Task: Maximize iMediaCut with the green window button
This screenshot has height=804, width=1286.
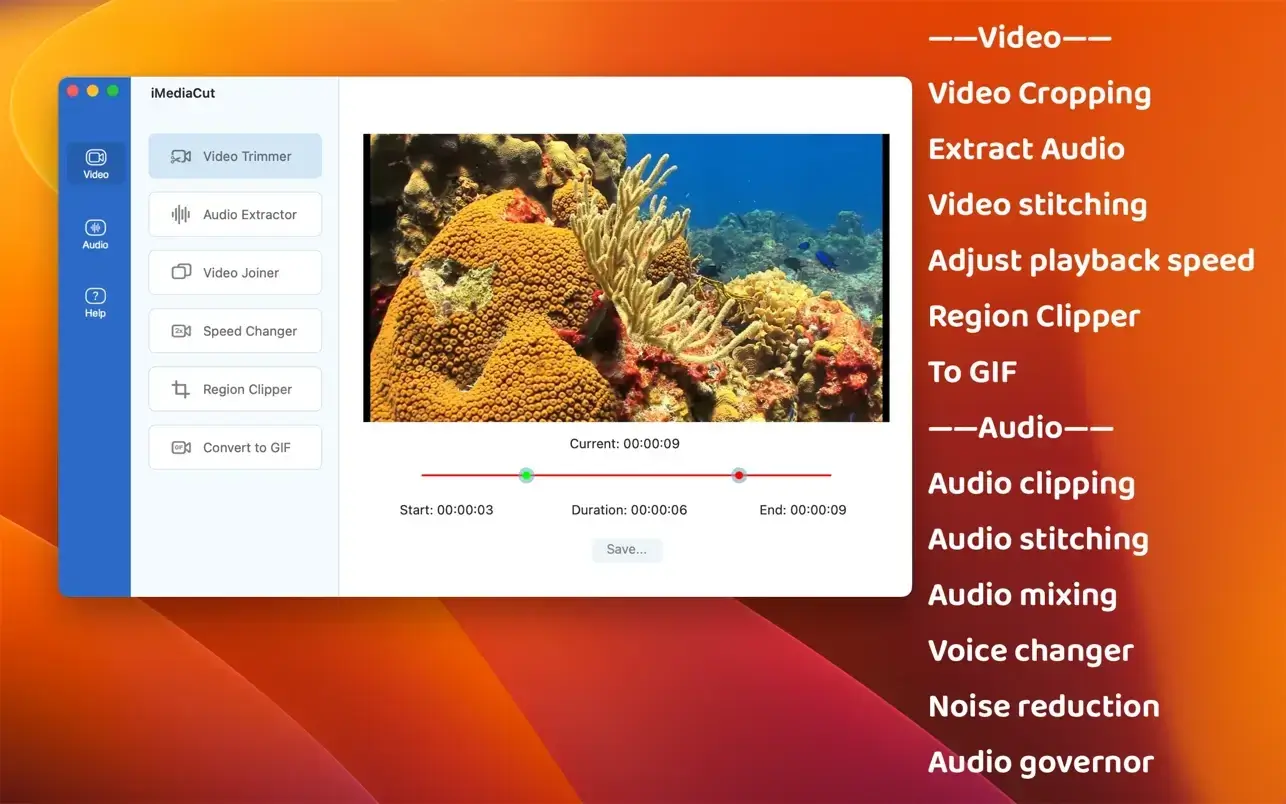Action: click(113, 91)
